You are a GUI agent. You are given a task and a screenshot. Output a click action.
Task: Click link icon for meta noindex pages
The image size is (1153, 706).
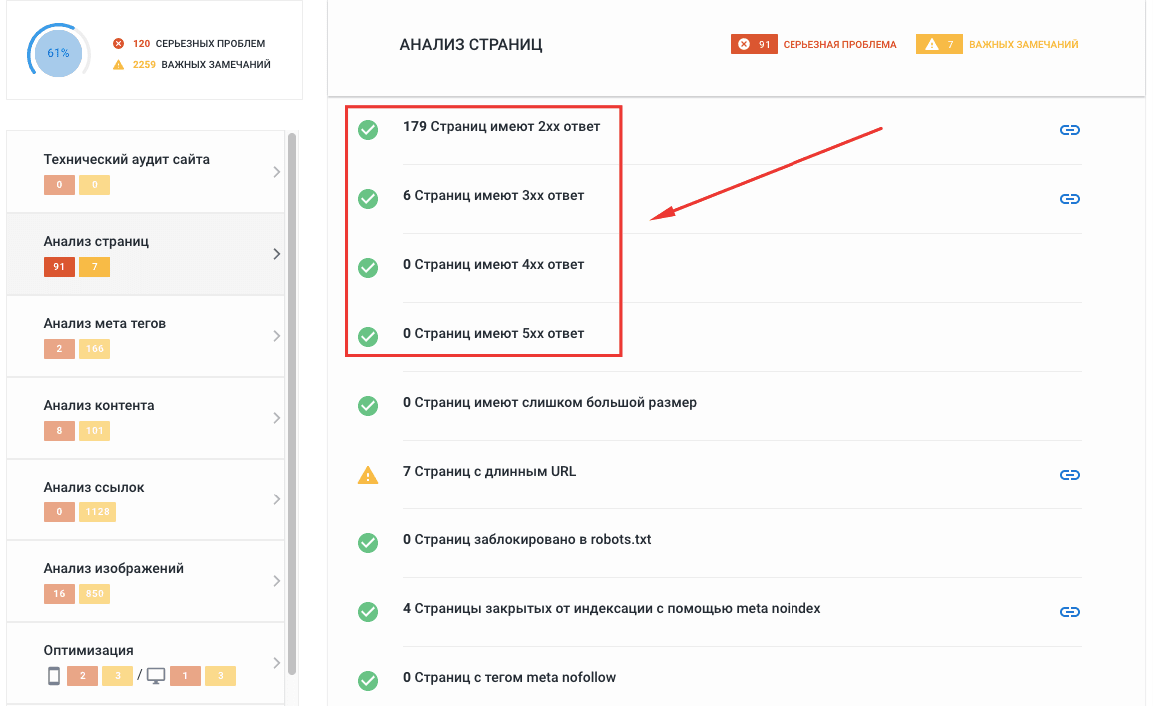coord(1069,612)
